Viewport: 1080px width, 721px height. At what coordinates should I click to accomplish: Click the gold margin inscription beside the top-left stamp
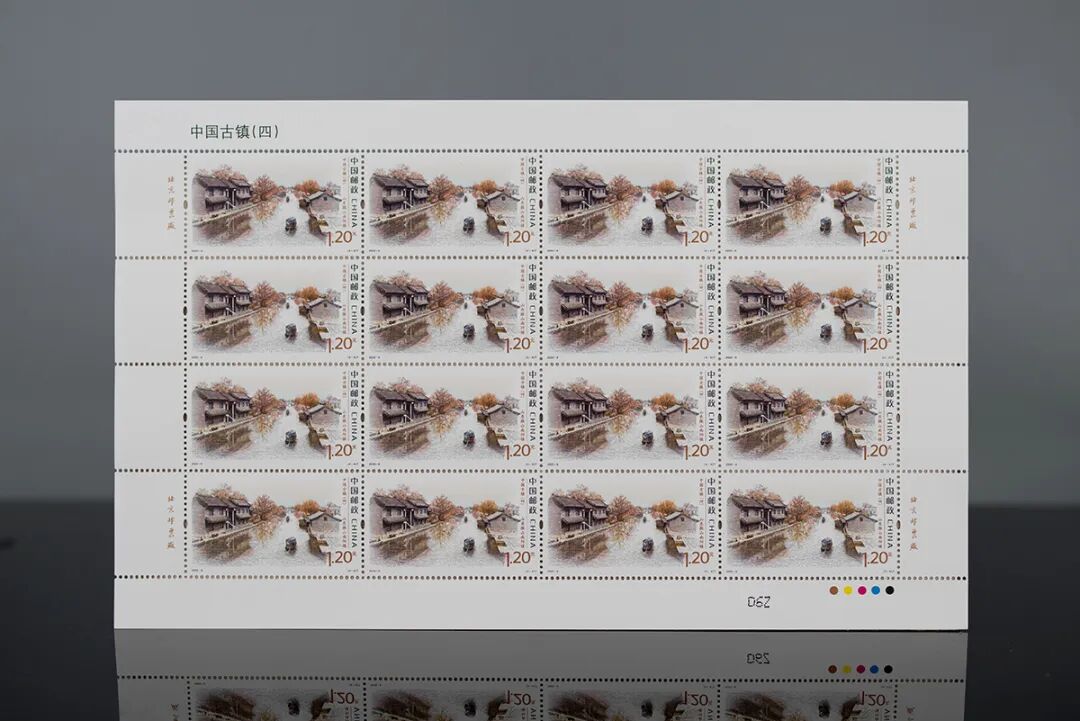click(x=173, y=203)
